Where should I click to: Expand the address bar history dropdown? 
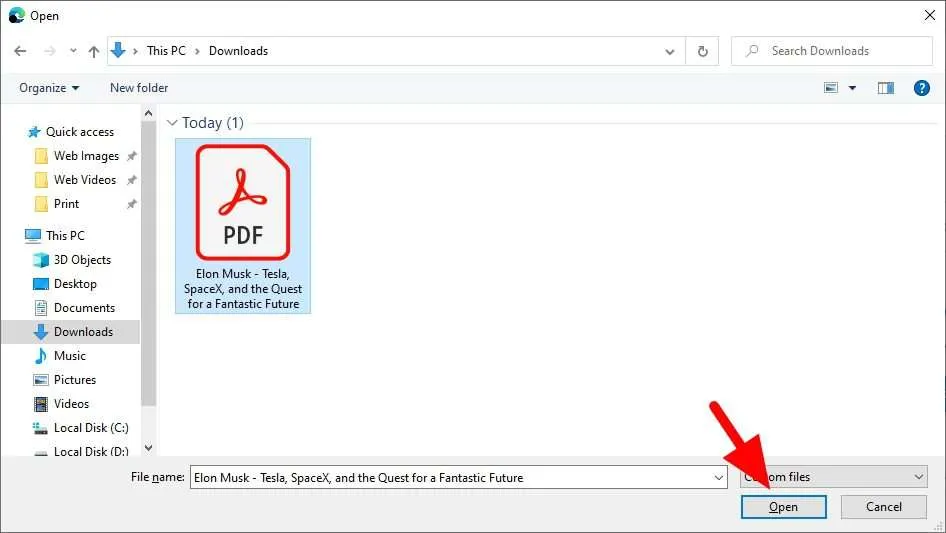[x=670, y=51]
